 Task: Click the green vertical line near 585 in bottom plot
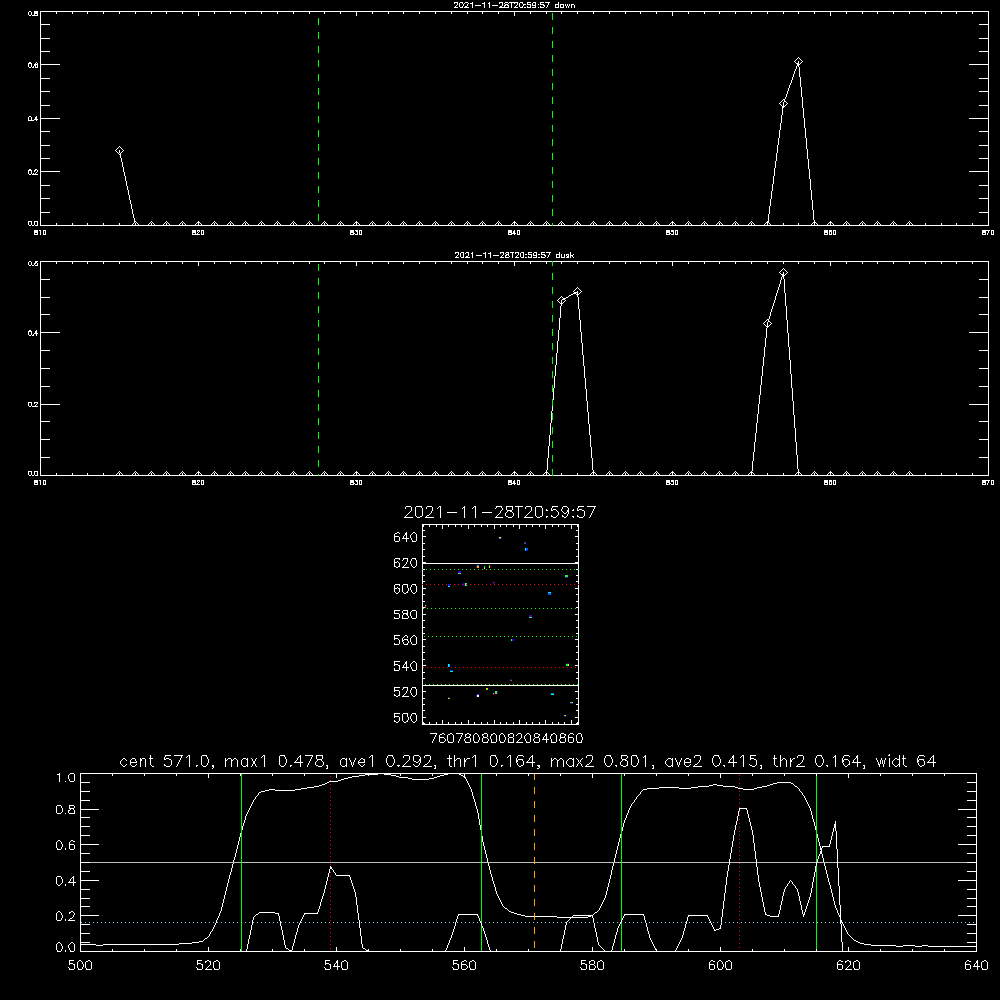(621, 861)
